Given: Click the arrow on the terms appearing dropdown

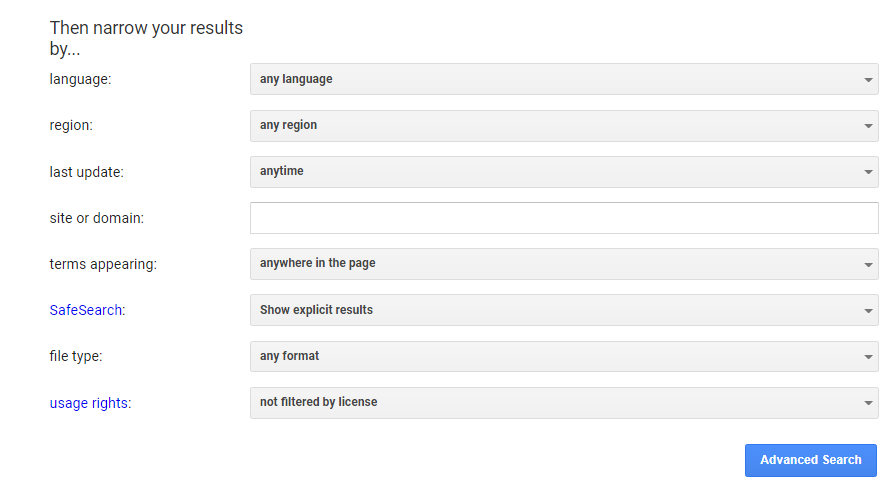Looking at the screenshot, I should click(x=867, y=265).
